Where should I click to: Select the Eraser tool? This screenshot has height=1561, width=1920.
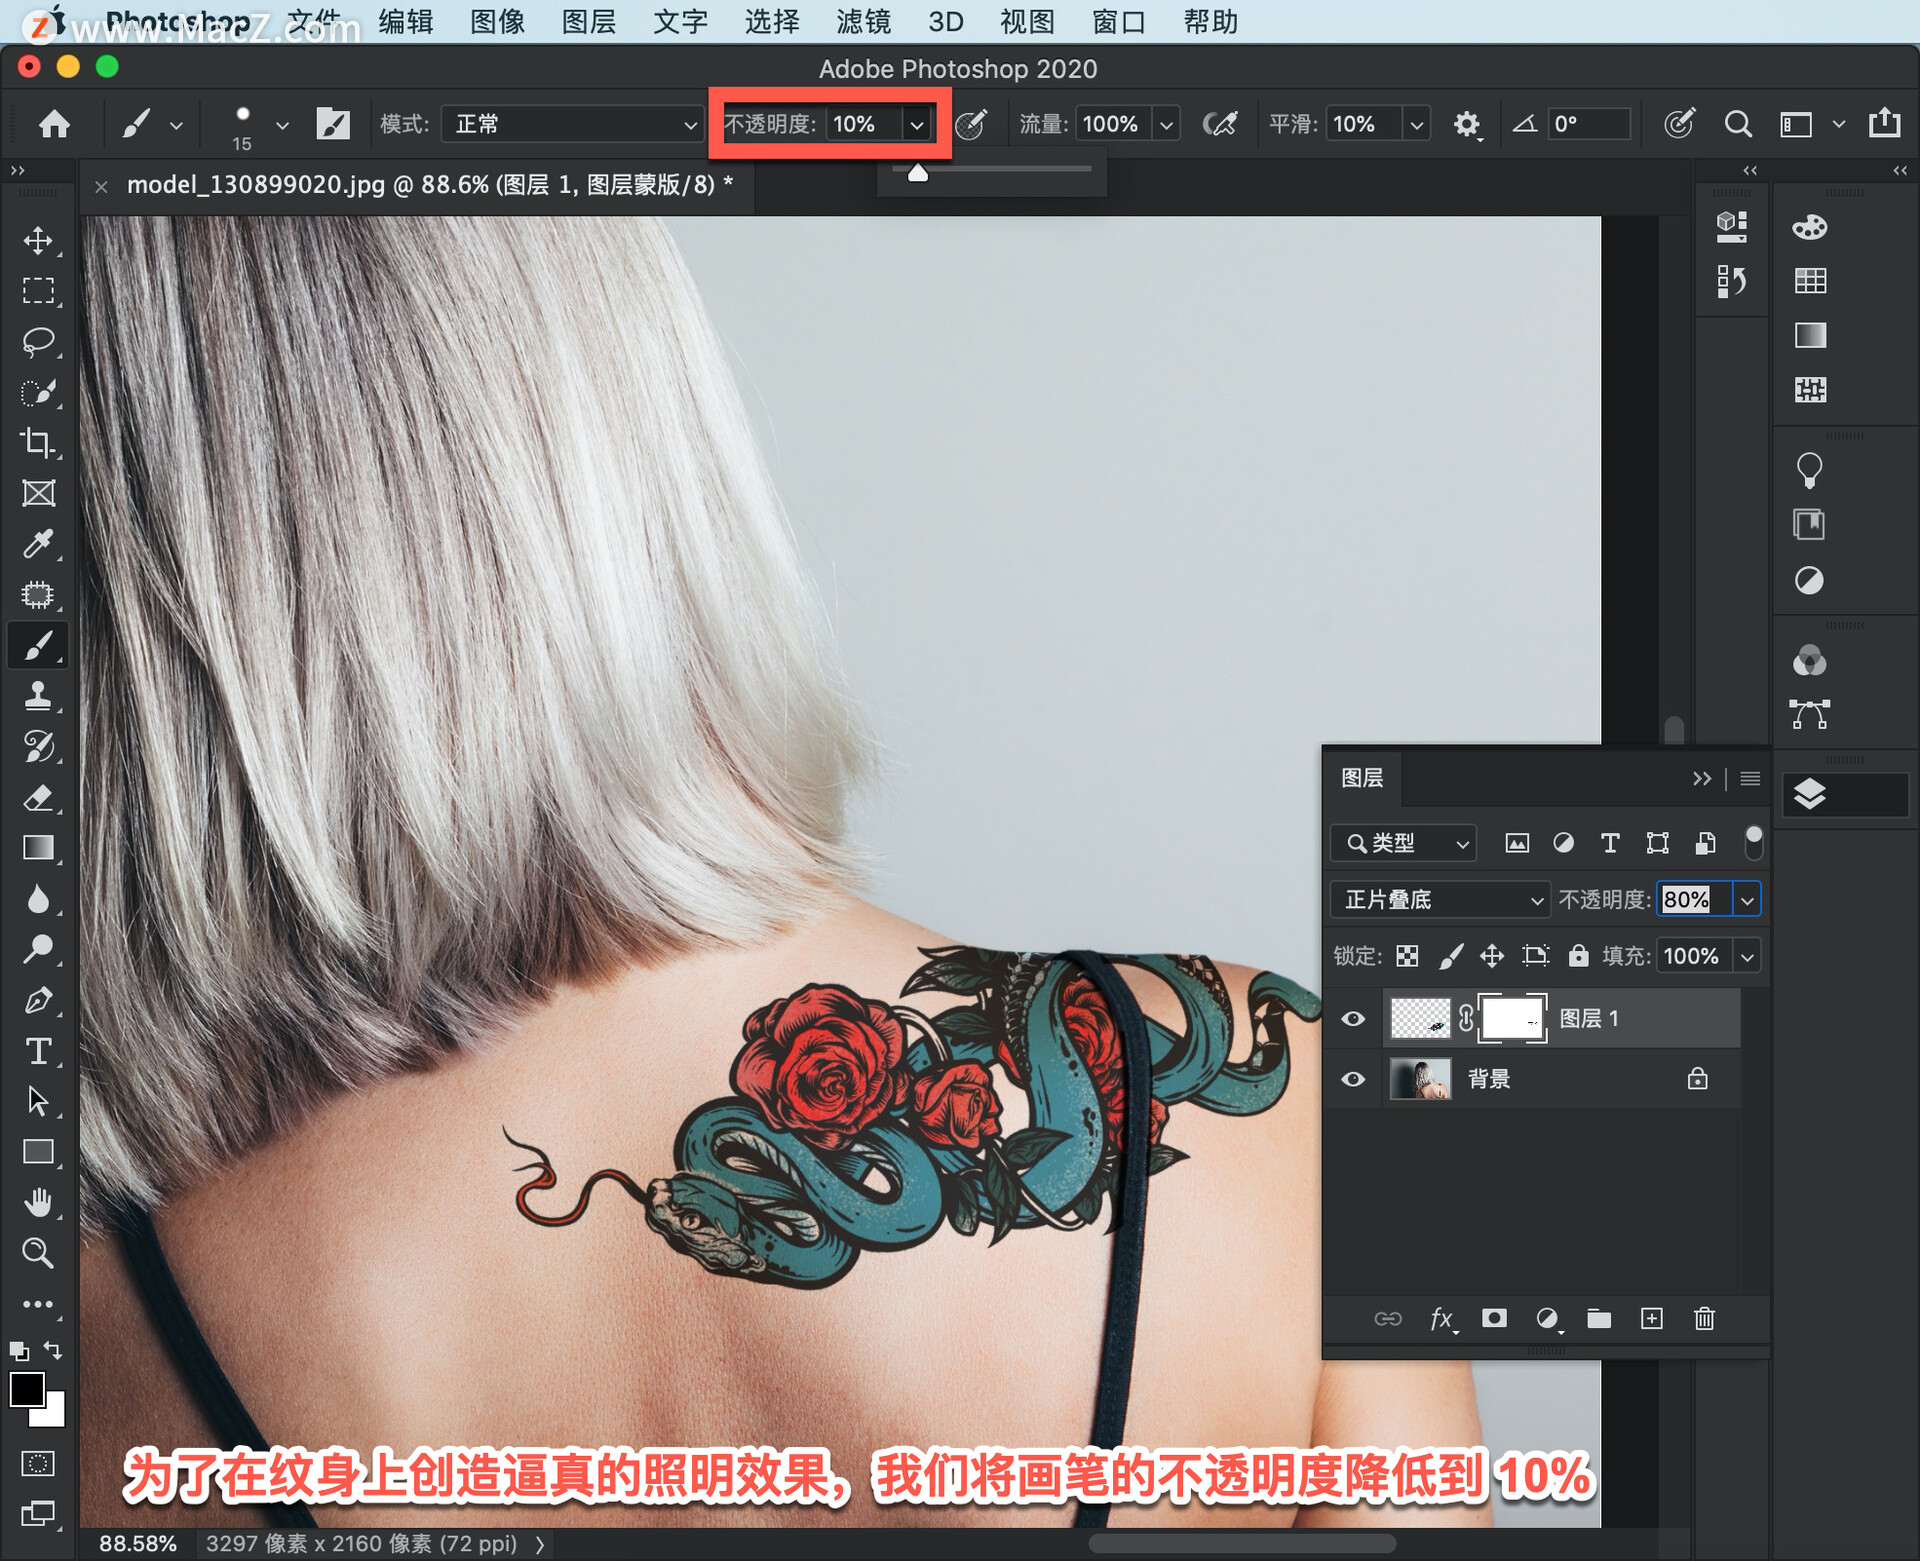[38, 798]
